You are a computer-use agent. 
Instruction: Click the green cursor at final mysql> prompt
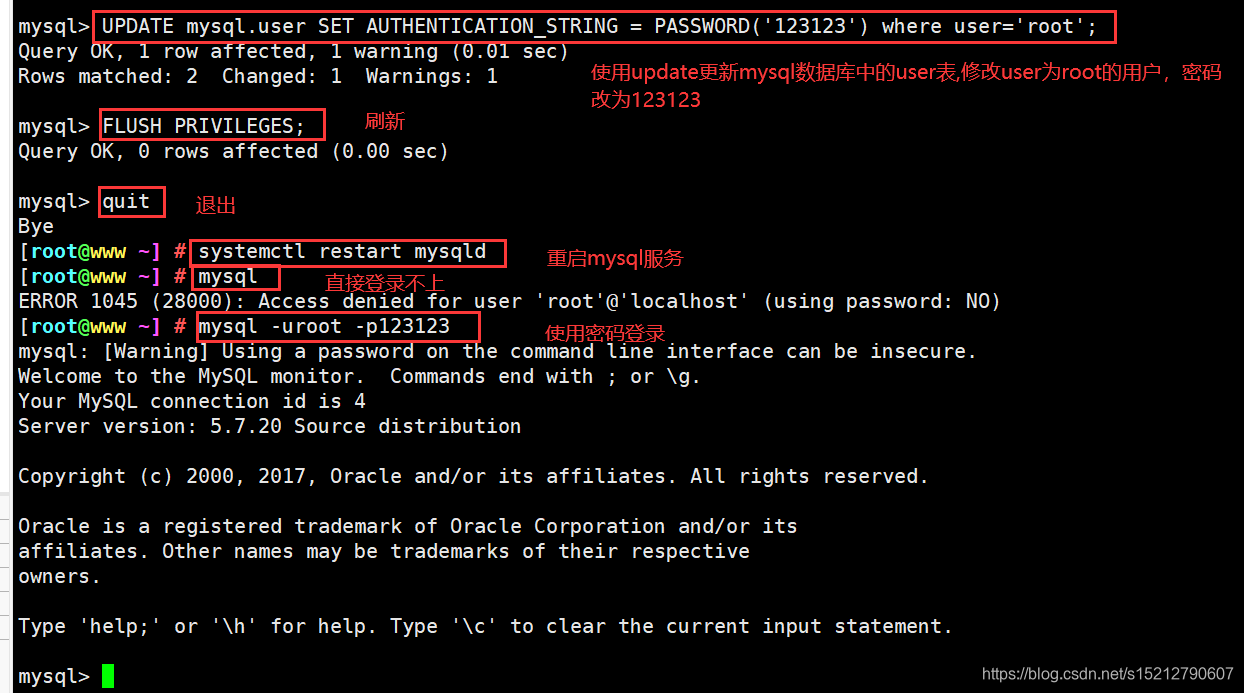pos(108,677)
